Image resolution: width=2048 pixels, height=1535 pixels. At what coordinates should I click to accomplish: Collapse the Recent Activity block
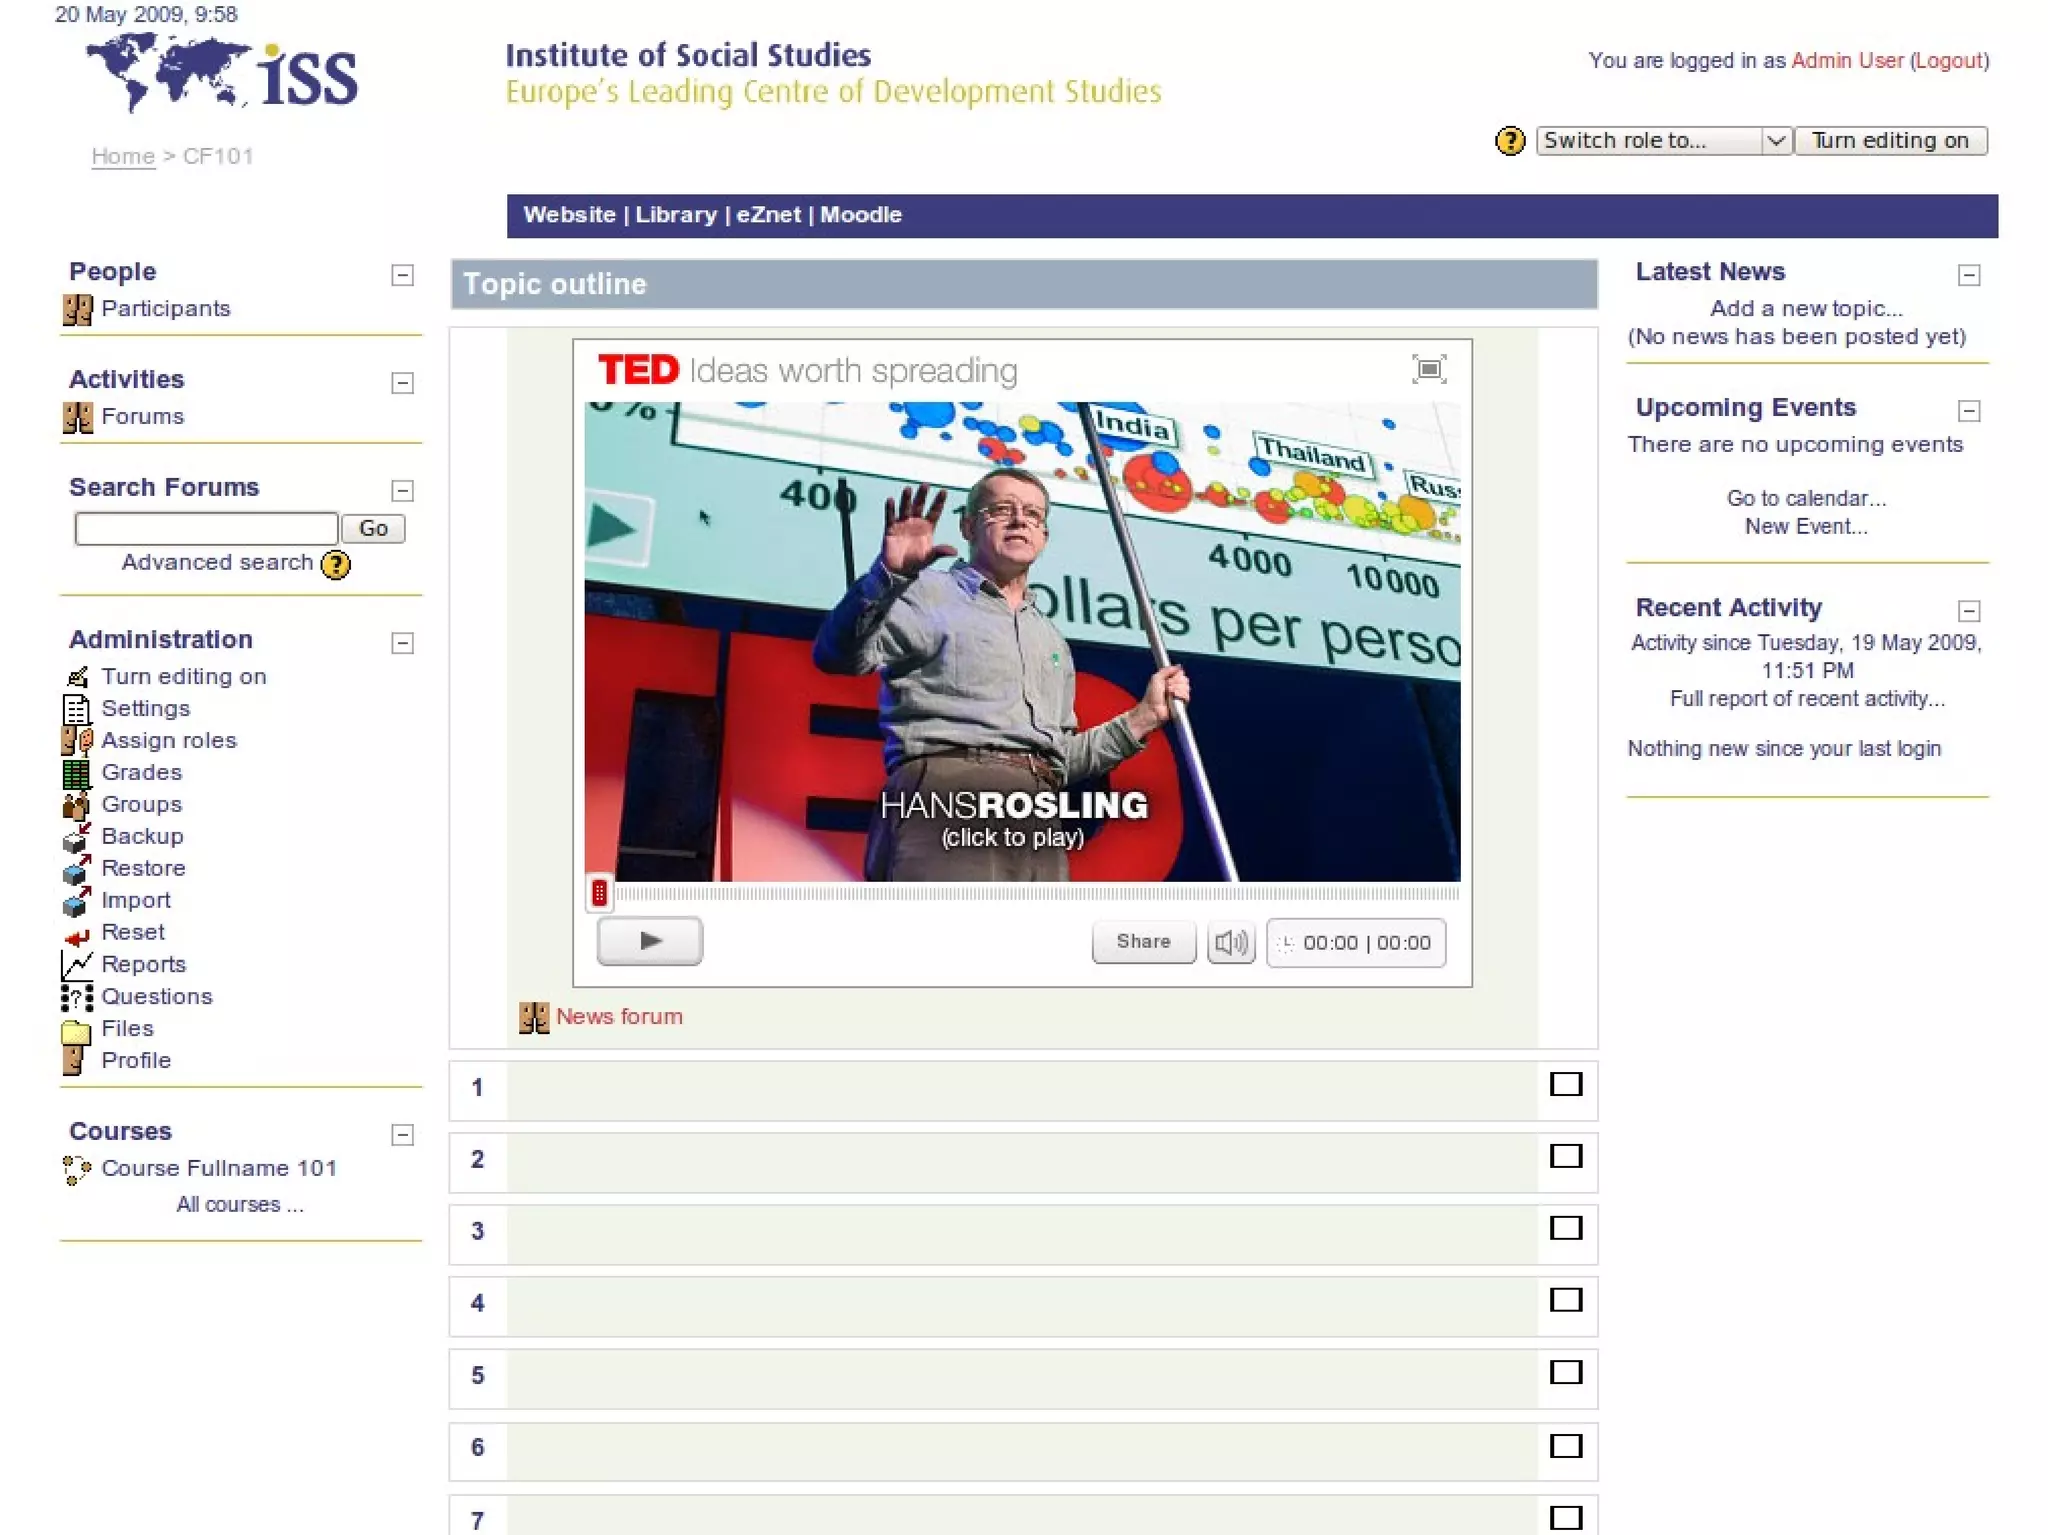tap(1969, 612)
